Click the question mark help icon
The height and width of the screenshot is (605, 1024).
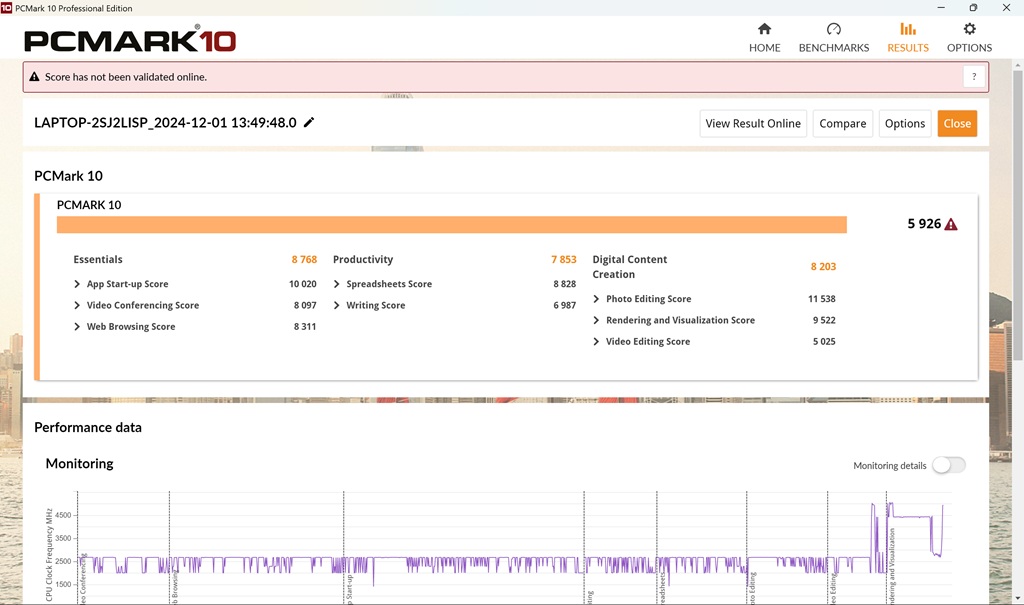974,76
